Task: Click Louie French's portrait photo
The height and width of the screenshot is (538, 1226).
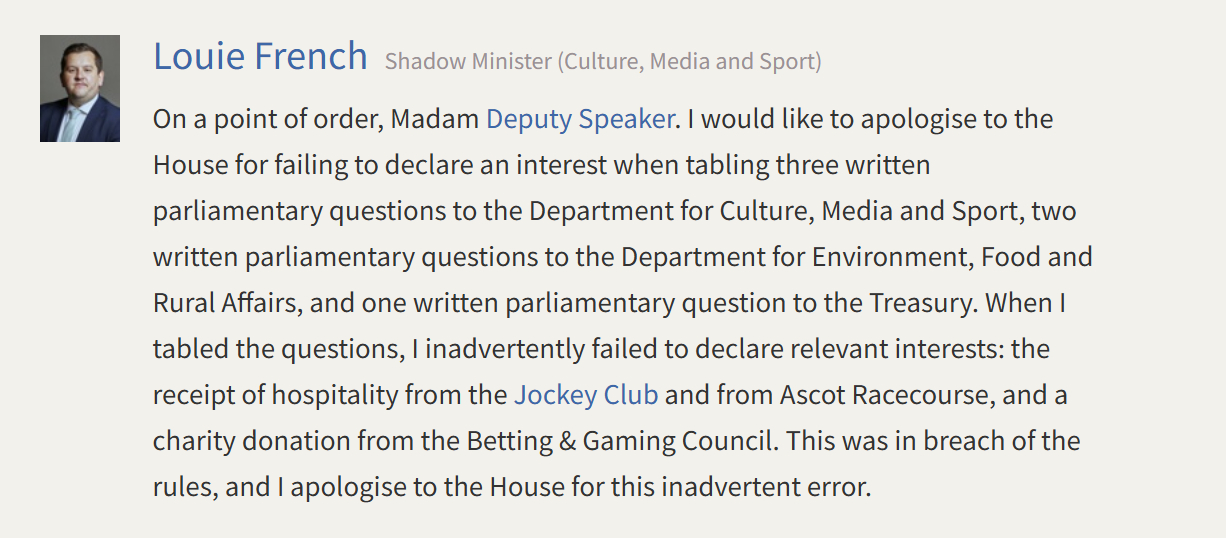Action: point(80,88)
